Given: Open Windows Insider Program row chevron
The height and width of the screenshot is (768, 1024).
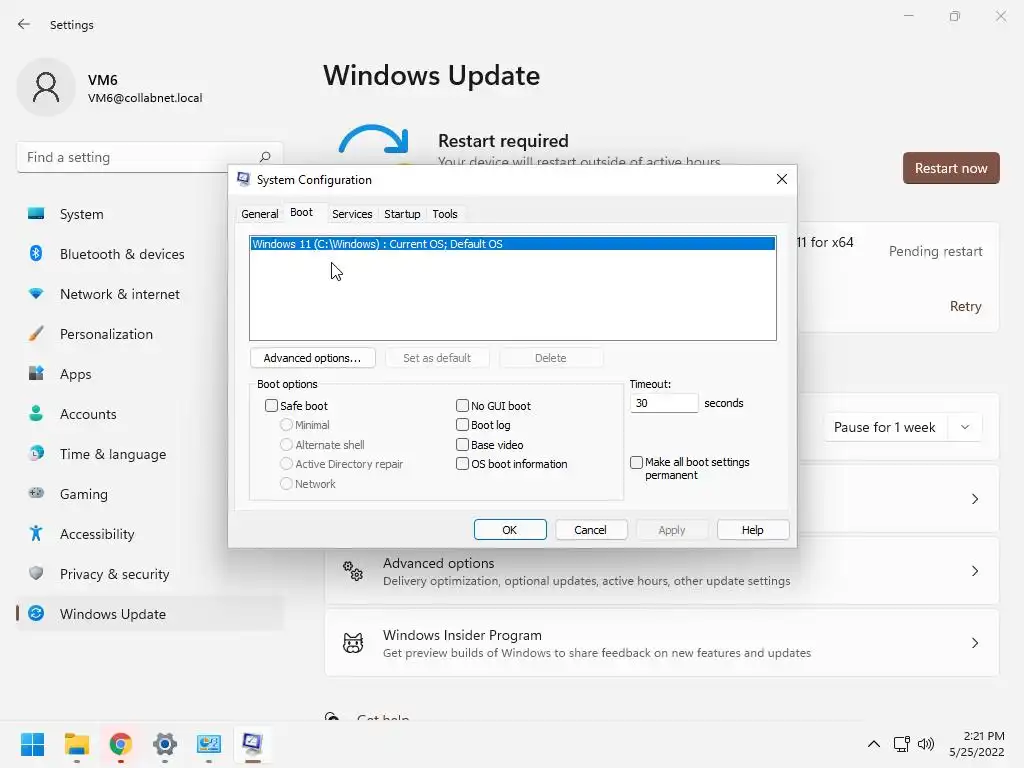Looking at the screenshot, I should (974, 643).
